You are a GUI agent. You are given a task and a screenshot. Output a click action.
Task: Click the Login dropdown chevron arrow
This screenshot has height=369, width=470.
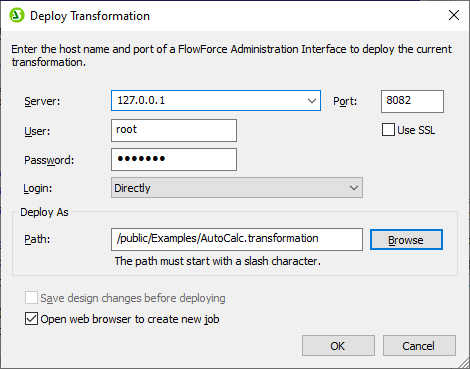[354, 188]
